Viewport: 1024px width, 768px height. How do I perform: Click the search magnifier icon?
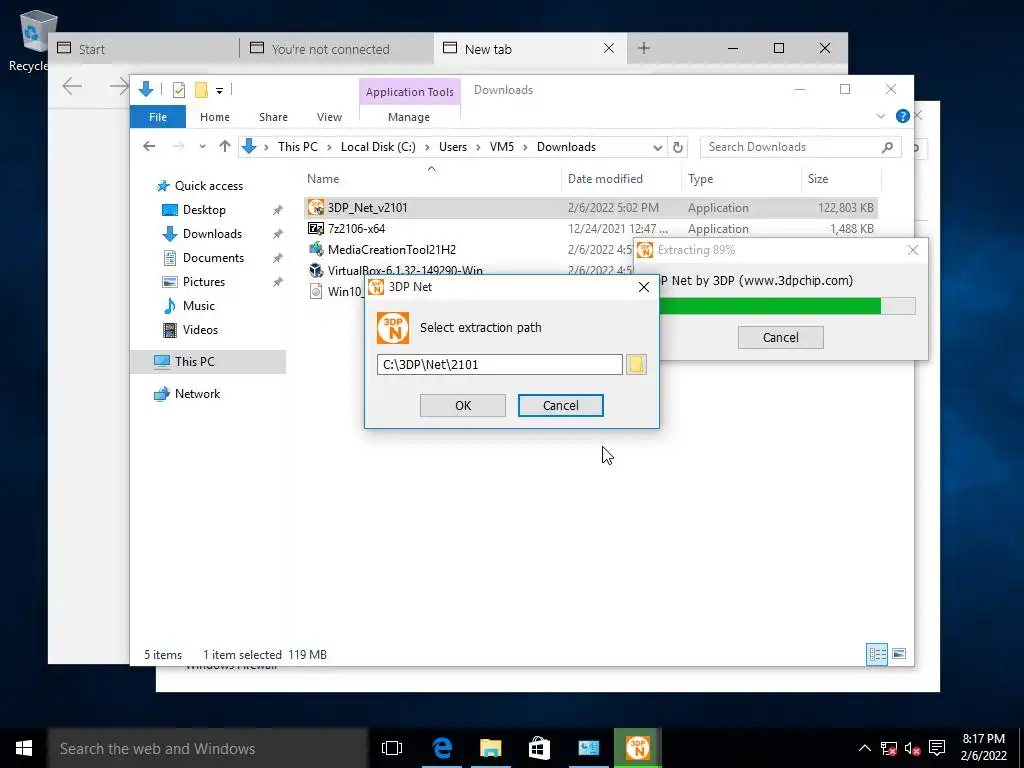click(887, 147)
